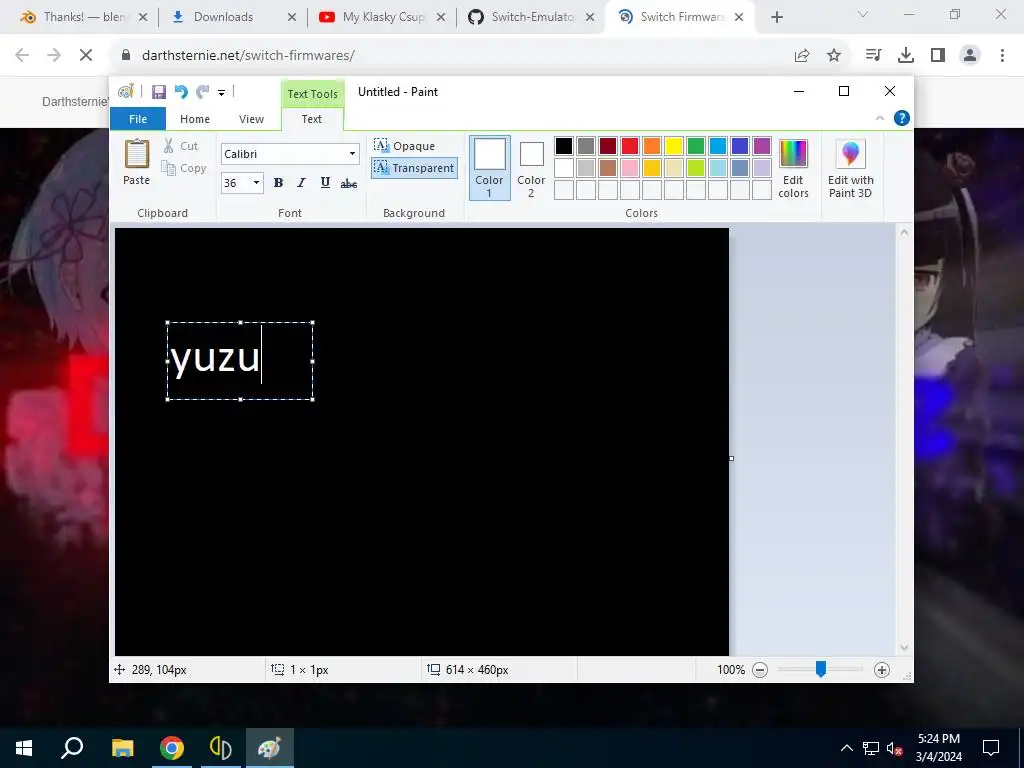The image size is (1024, 768).
Task: Click the Copy command
Action: [184, 168]
